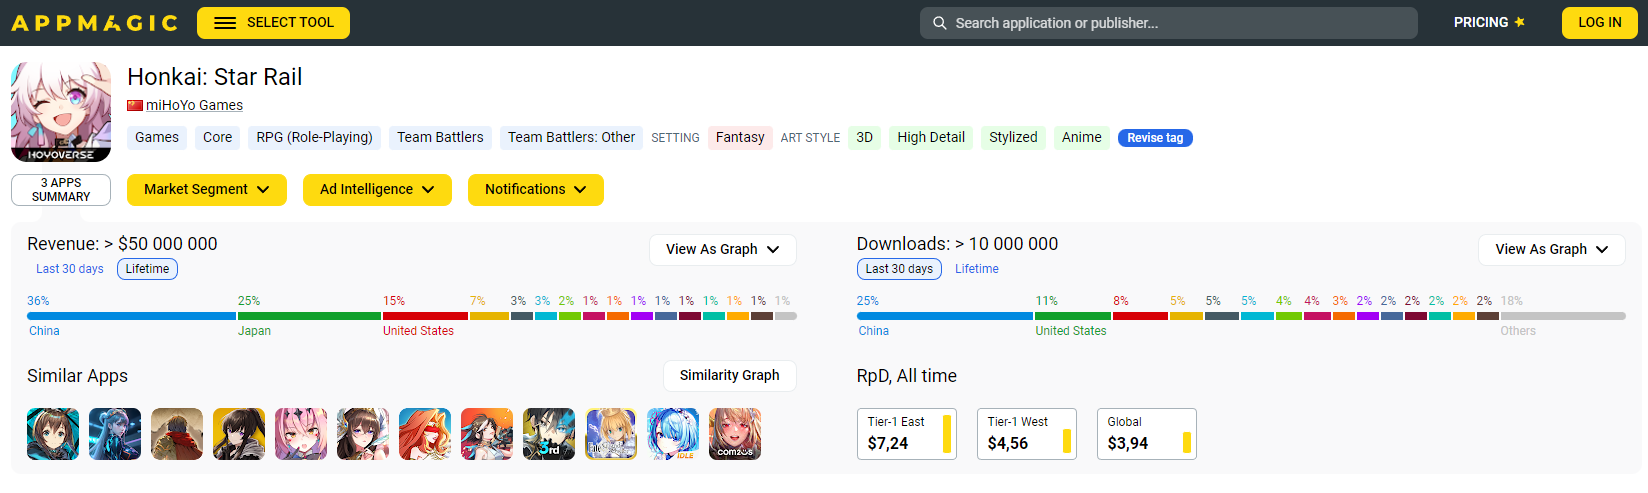Image resolution: width=1648 pixels, height=493 pixels.
Task: Open the first similar app icon
Action: (x=53, y=434)
